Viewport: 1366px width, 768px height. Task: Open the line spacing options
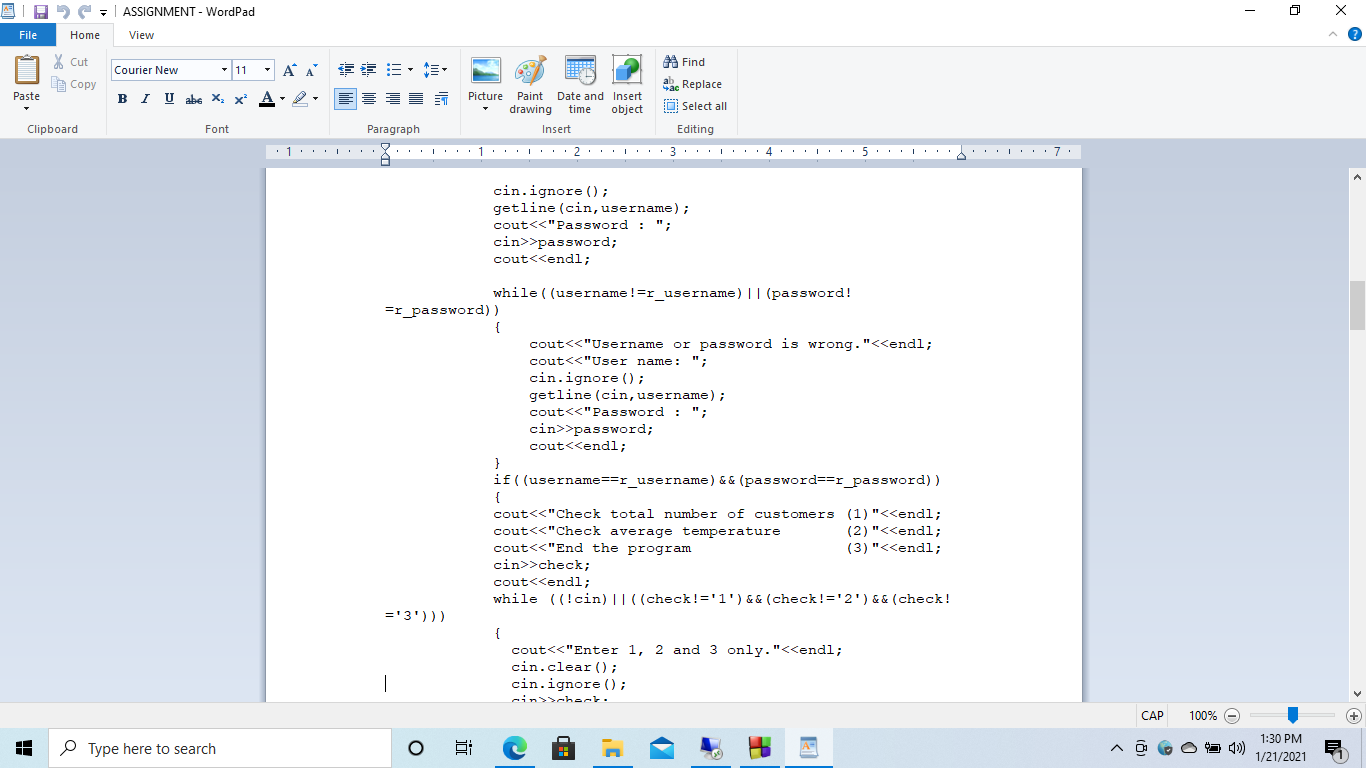click(436, 70)
